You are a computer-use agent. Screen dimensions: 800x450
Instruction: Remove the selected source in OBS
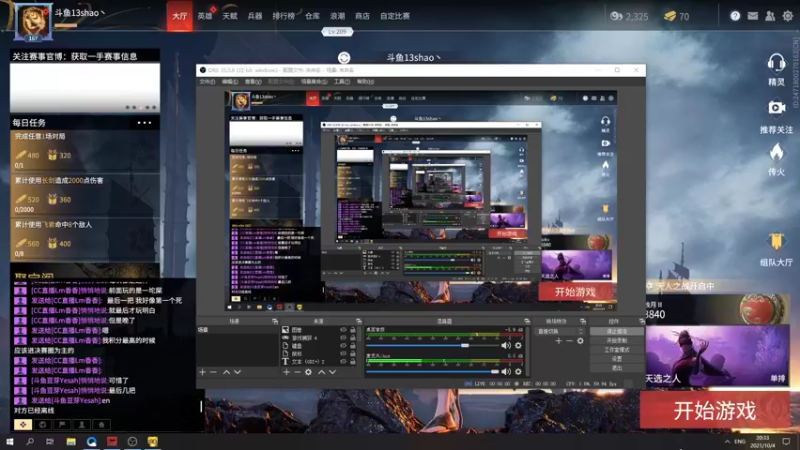coord(297,372)
